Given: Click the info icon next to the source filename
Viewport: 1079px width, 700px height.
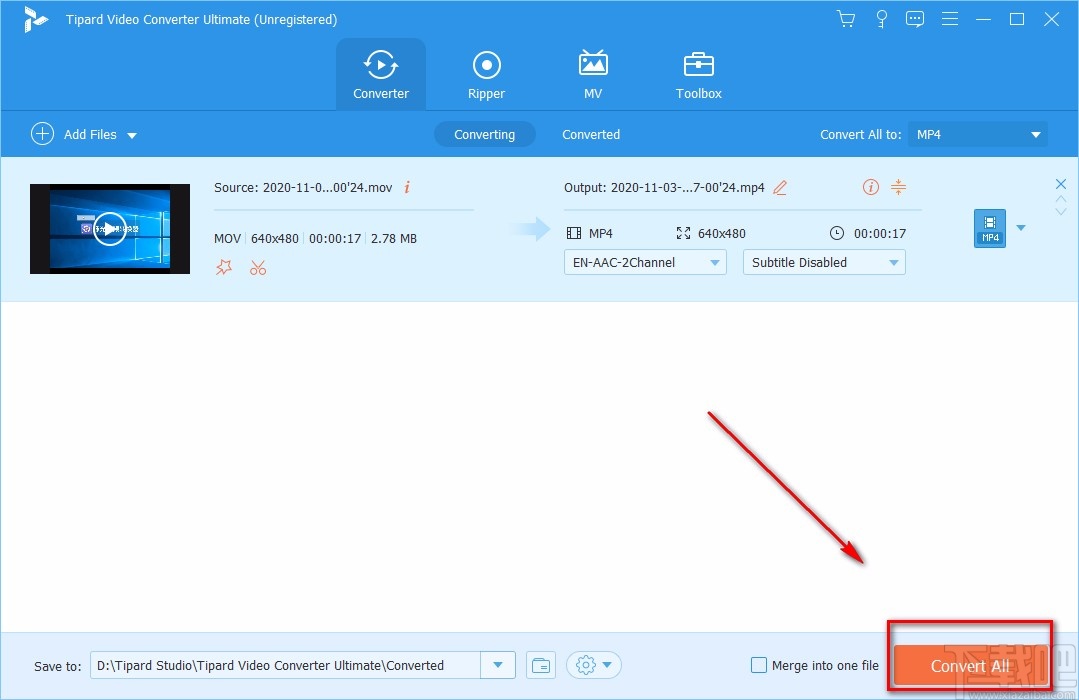Looking at the screenshot, I should tap(407, 187).
